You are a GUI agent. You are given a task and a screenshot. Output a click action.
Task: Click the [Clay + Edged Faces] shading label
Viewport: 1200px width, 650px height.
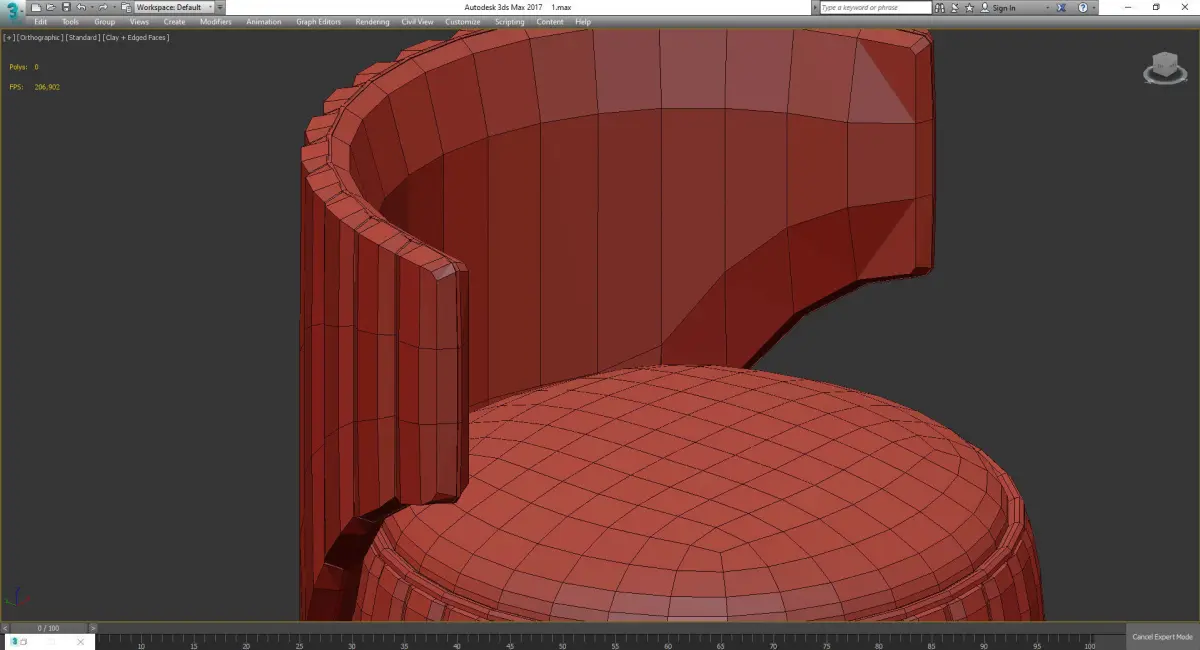point(135,37)
